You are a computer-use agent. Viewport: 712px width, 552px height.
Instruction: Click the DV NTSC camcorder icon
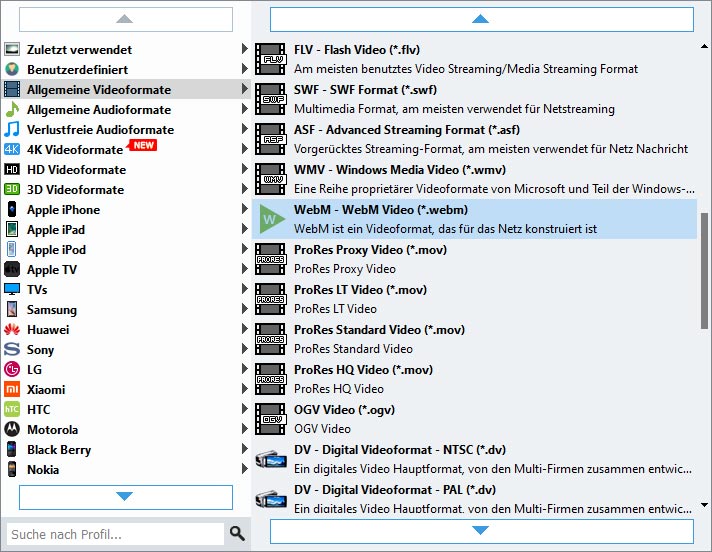[x=270, y=459]
